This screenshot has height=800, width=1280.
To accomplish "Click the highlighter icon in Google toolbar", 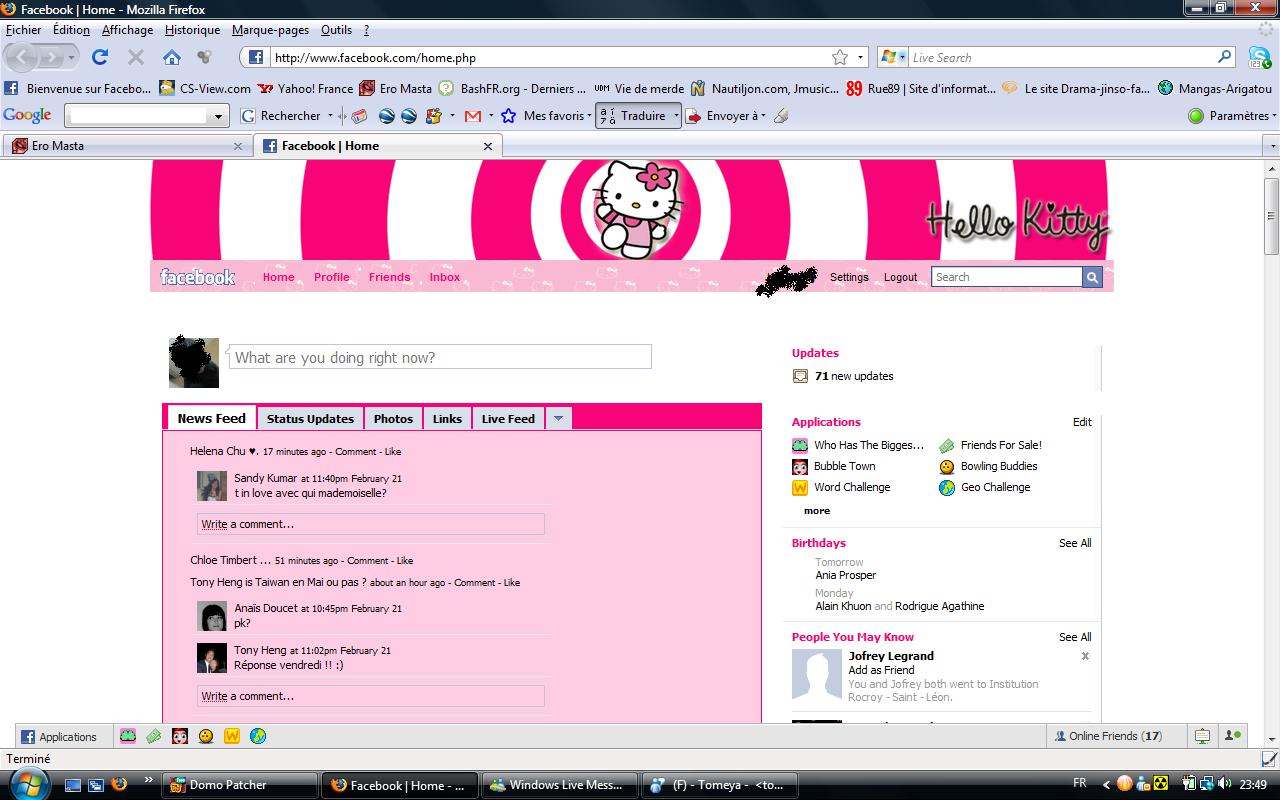I will (781, 116).
